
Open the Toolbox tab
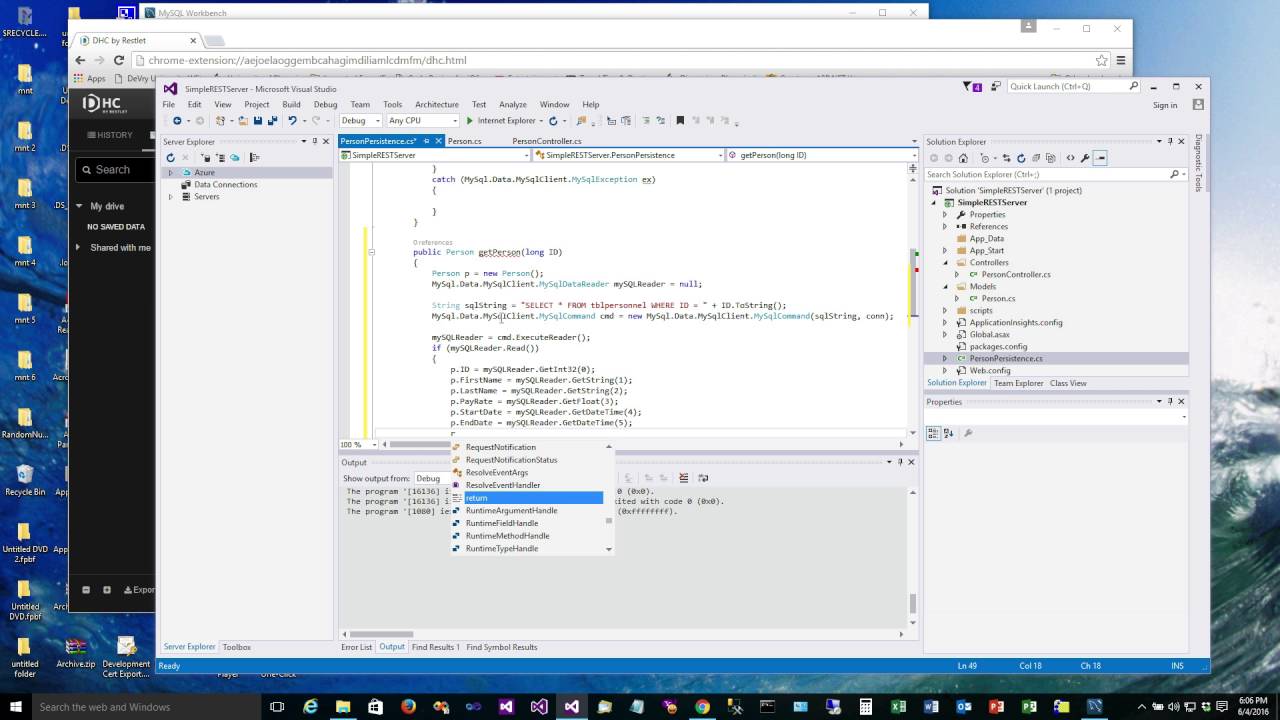[237, 647]
